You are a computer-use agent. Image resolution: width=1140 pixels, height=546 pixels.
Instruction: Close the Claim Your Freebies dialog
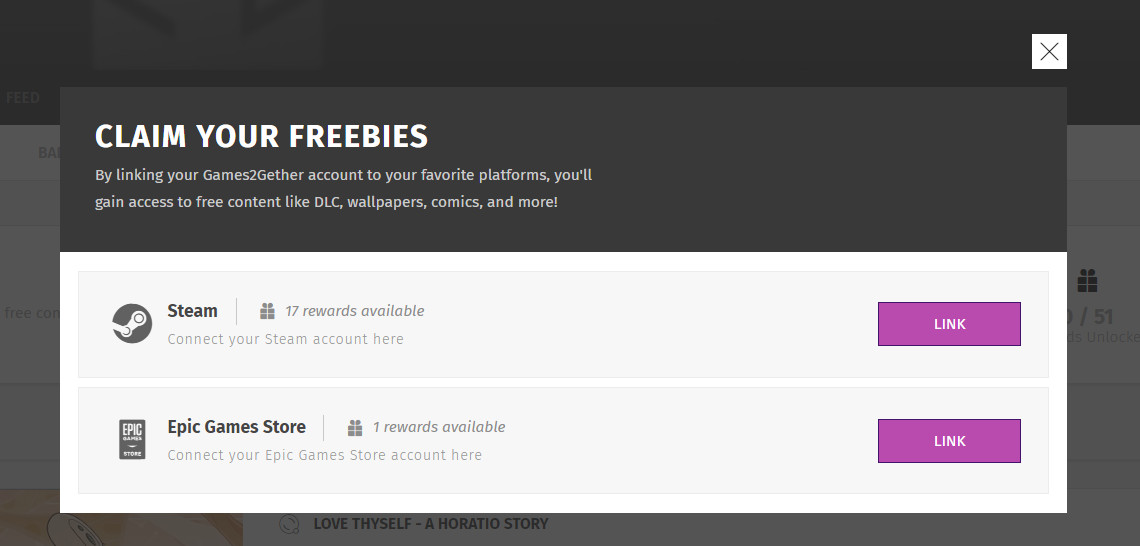pyautogui.click(x=1049, y=52)
